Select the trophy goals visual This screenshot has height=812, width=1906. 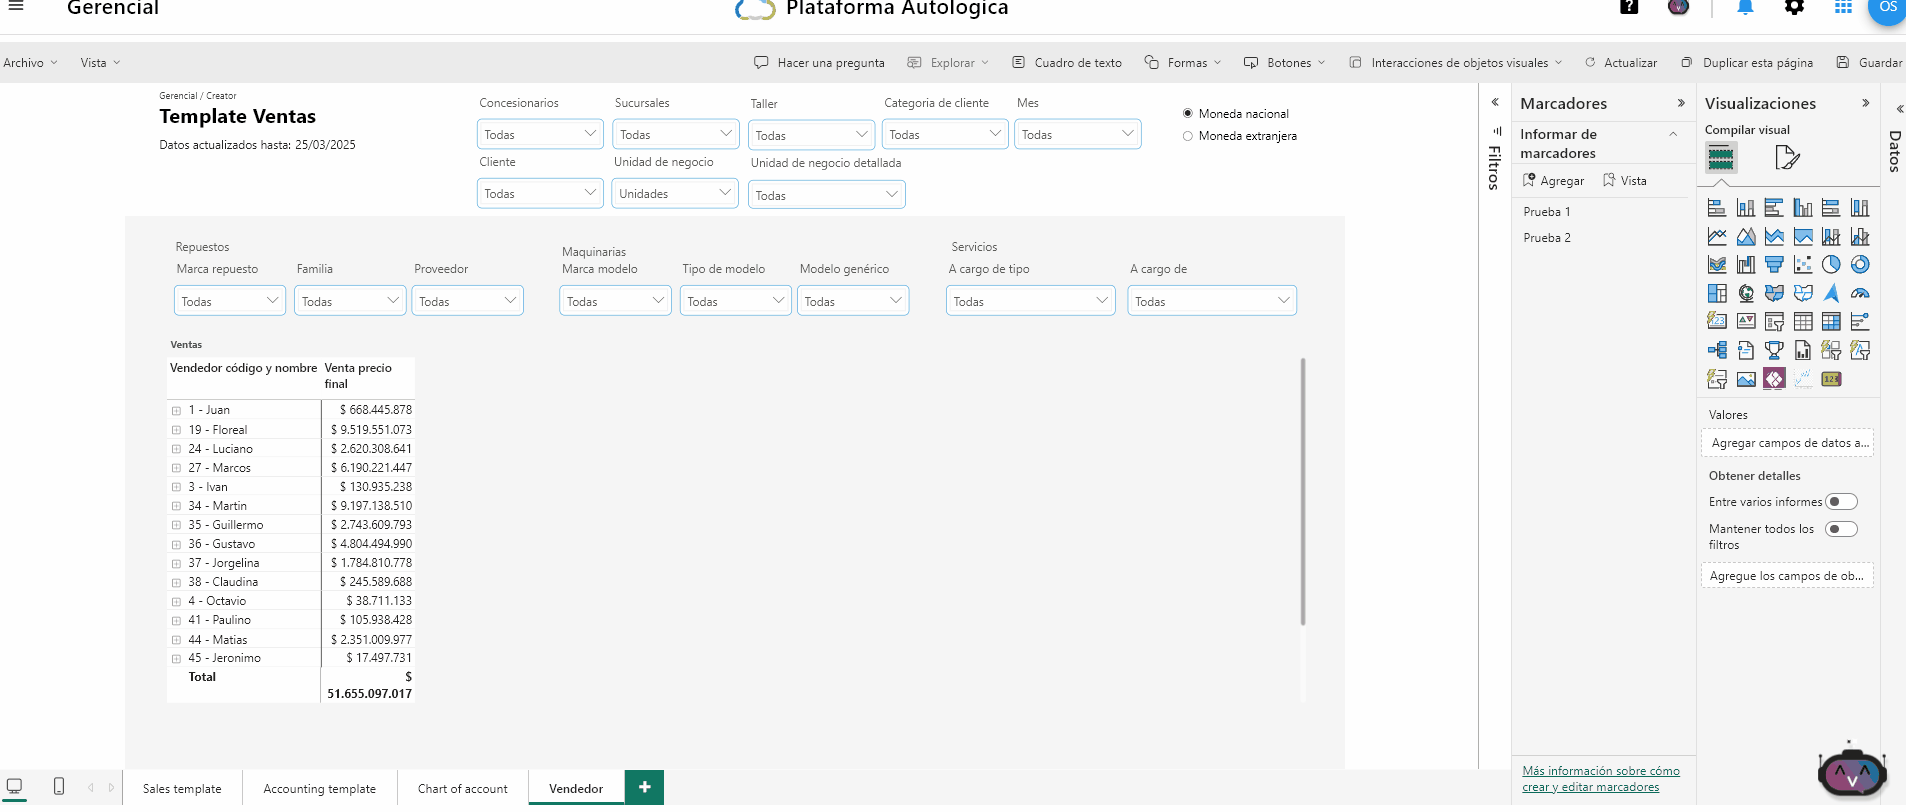point(1774,350)
